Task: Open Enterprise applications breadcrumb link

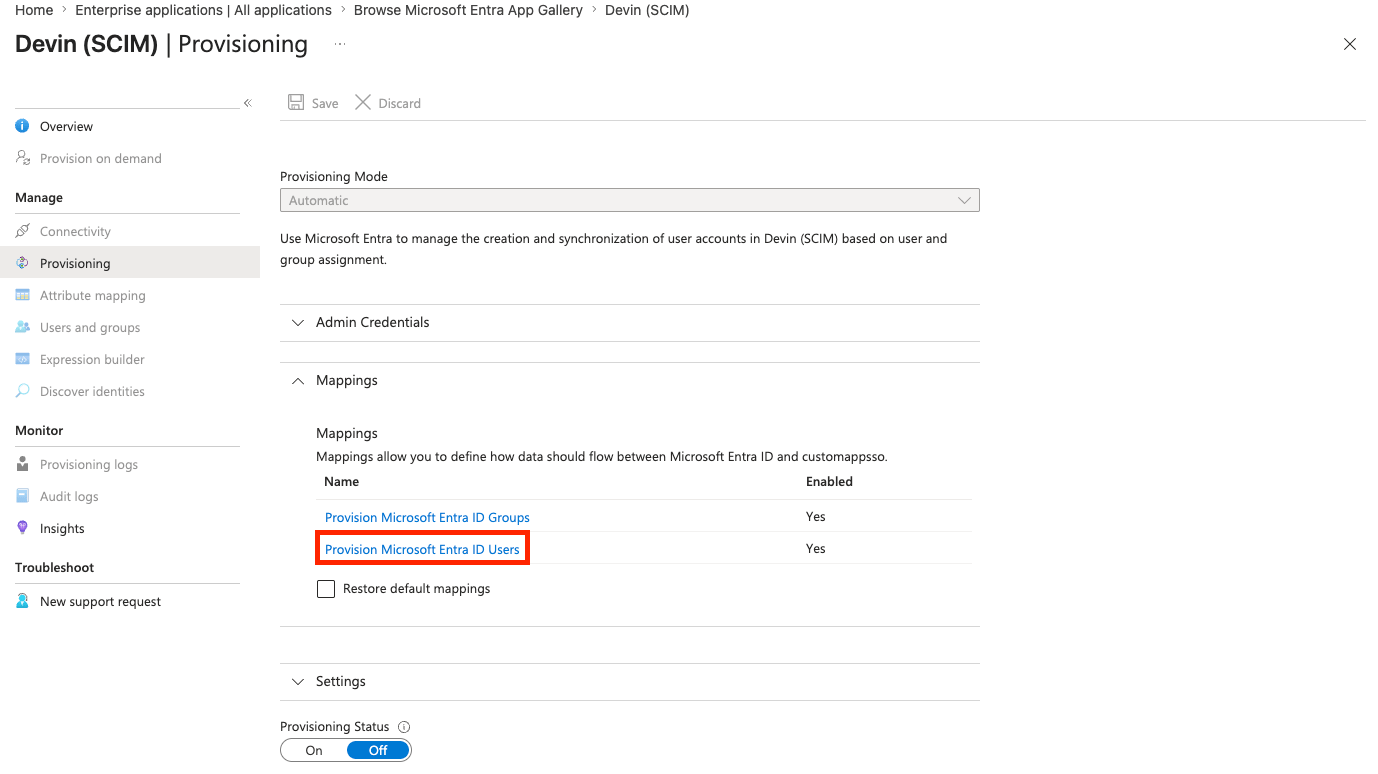Action: [x=203, y=10]
